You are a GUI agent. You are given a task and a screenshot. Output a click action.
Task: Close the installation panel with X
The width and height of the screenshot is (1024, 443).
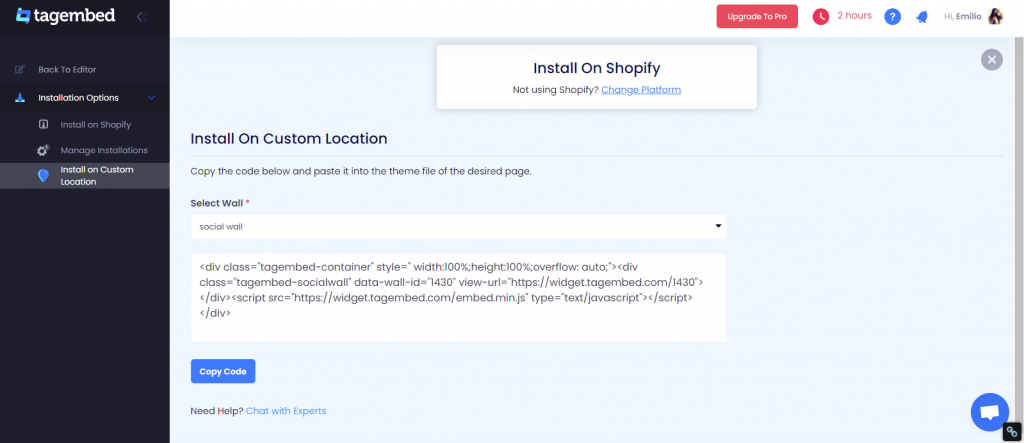click(991, 59)
